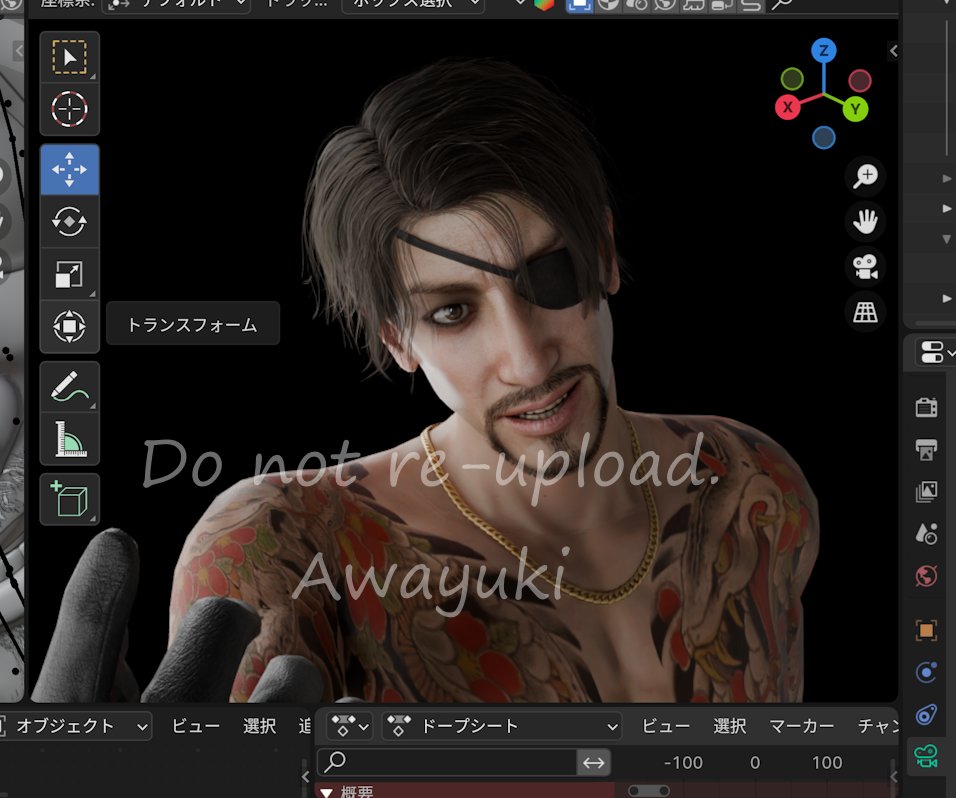Snap view to negative Z axis dot
This screenshot has width=956, height=798.
click(x=824, y=138)
